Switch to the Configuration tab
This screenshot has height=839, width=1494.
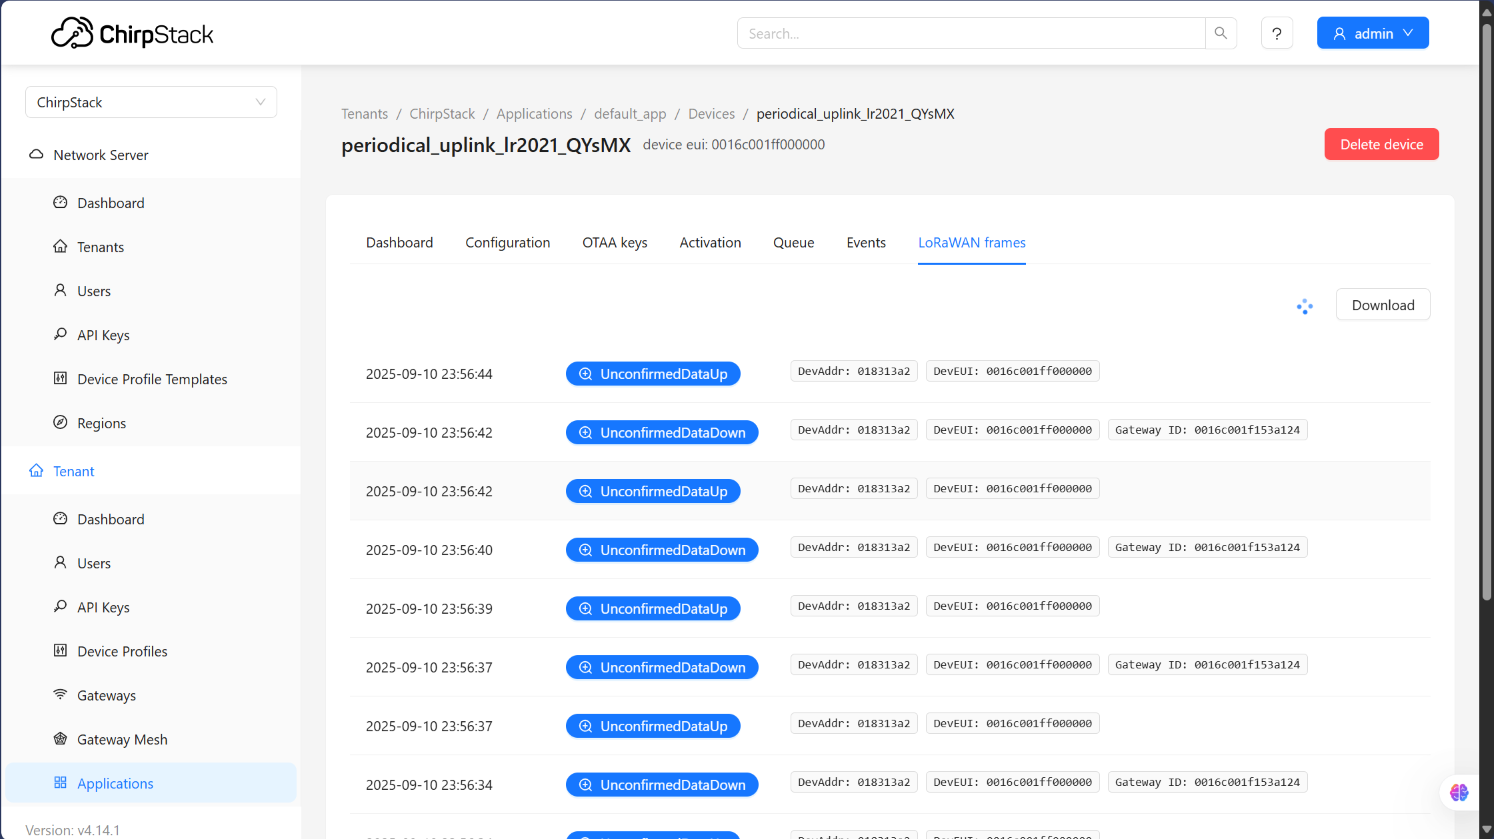(x=507, y=242)
